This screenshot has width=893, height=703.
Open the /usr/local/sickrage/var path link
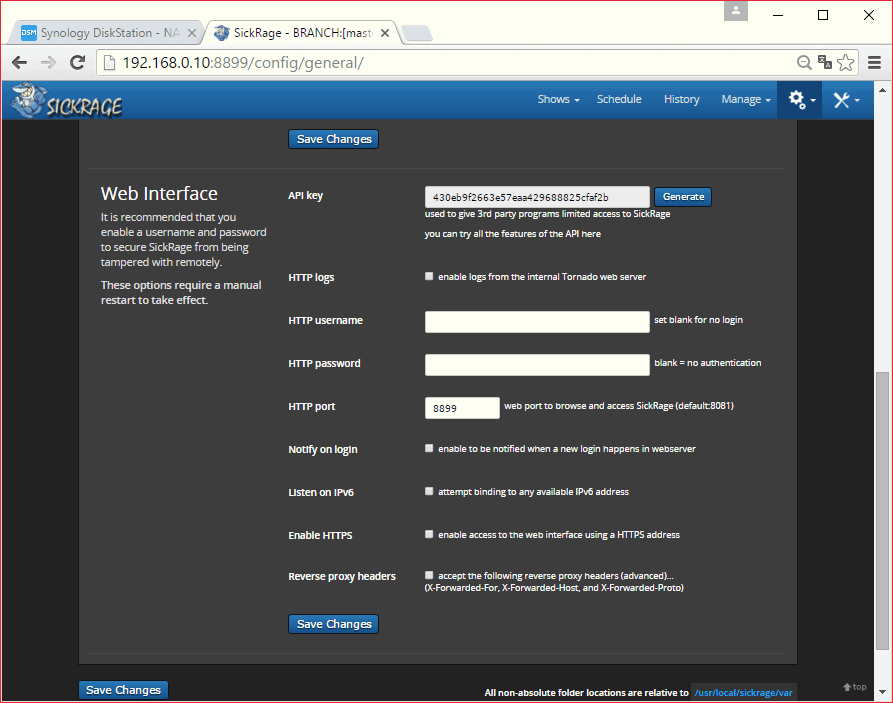click(743, 693)
